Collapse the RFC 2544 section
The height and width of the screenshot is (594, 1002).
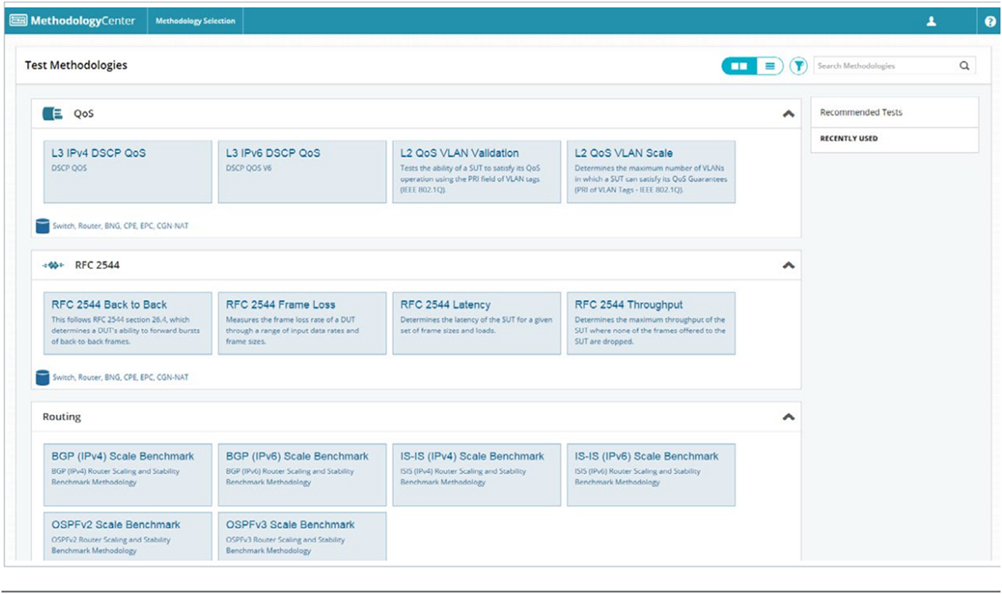pos(788,266)
